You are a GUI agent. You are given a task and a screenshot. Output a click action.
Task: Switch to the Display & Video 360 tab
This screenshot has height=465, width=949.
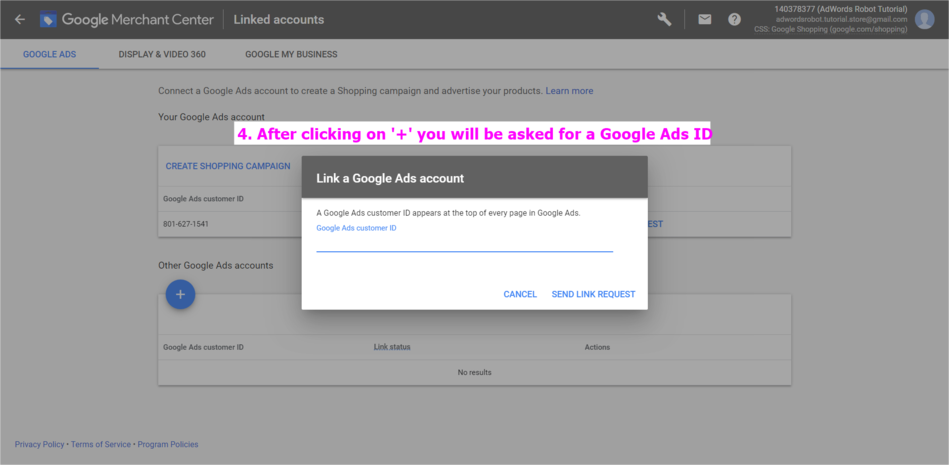[x=162, y=54]
